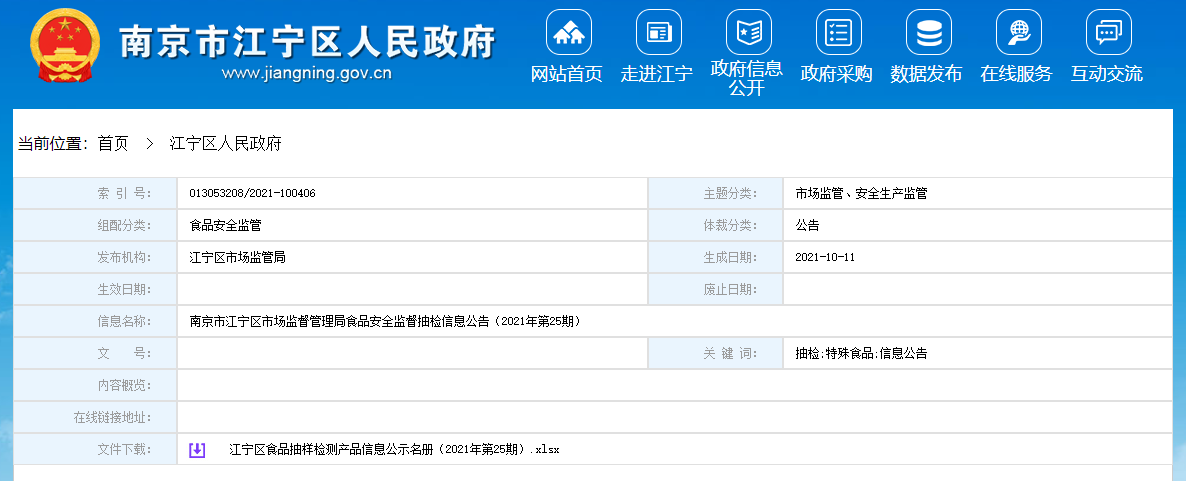The image size is (1186, 481).
Task: Select 市场监管、安全生产监管 subject value
Action: pyautogui.click(x=862, y=194)
